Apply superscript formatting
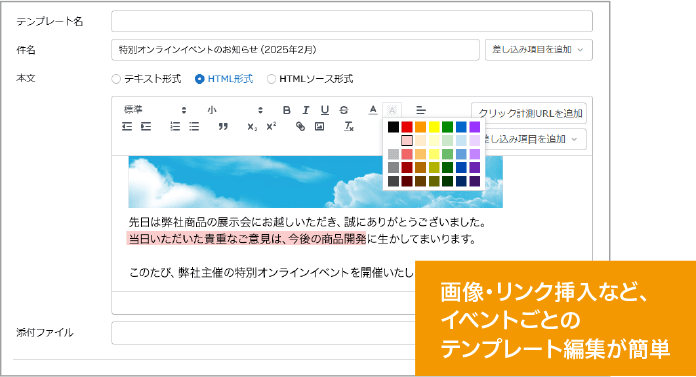 point(271,127)
